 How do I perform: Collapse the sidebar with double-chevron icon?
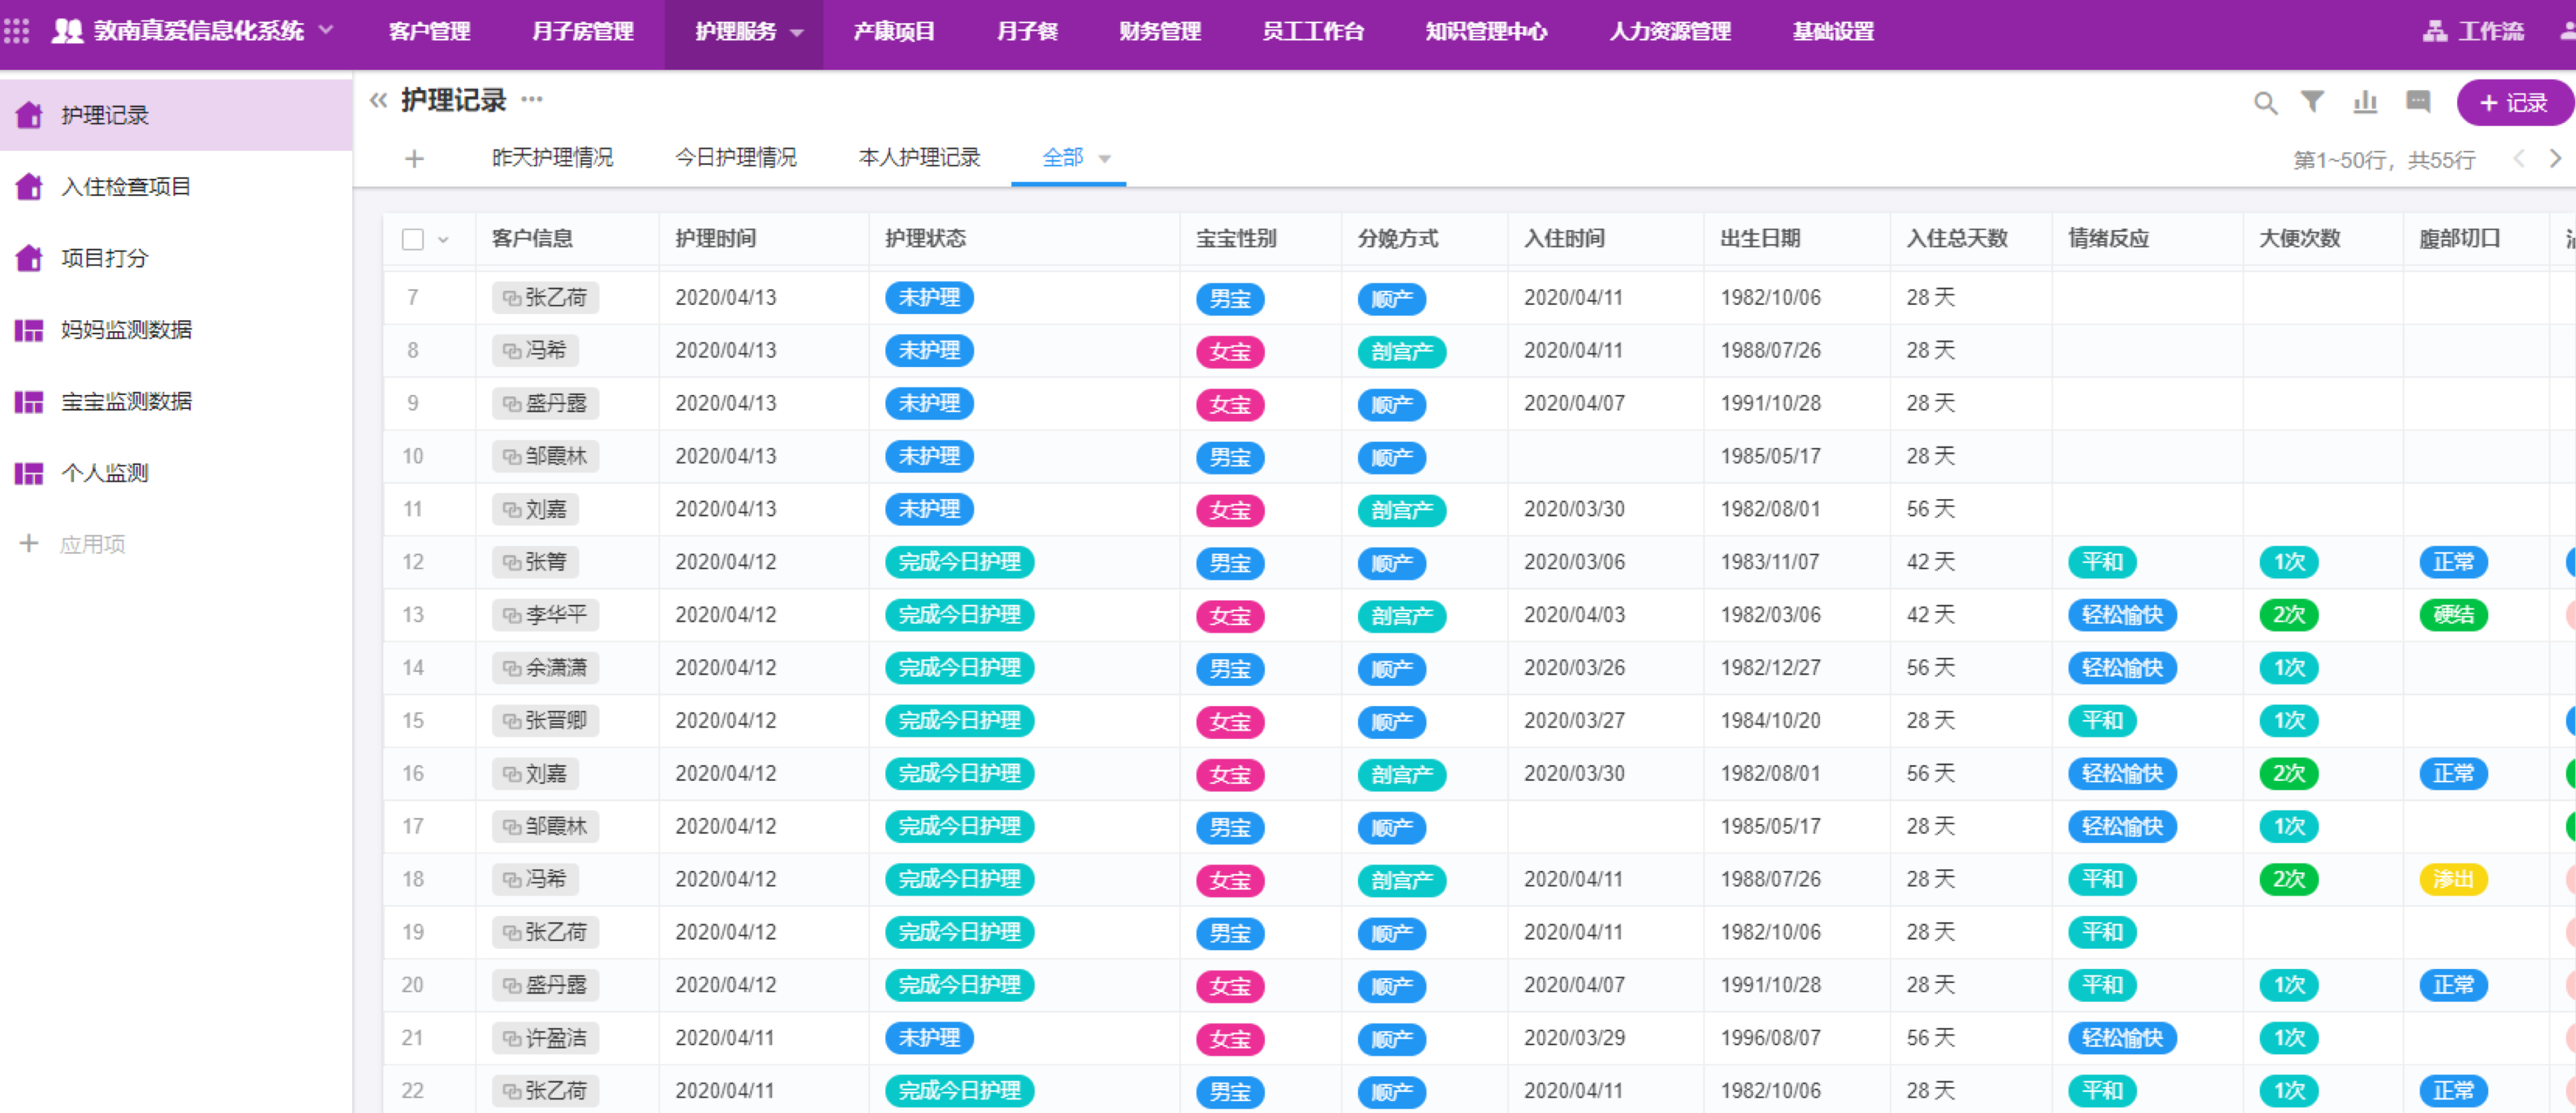[x=378, y=100]
